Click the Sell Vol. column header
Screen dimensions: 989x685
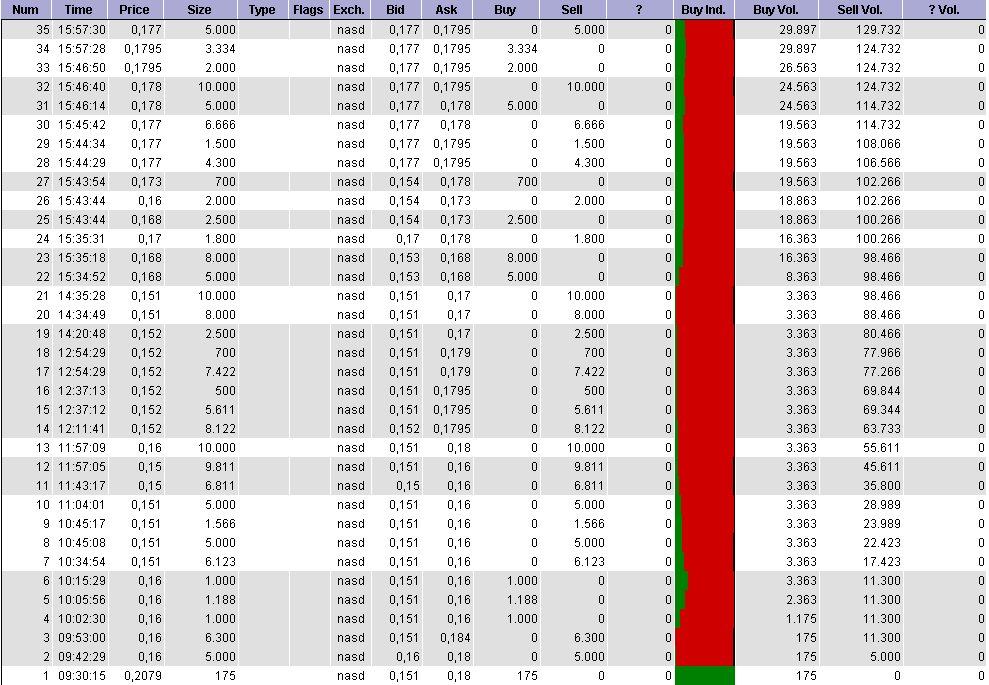click(x=862, y=10)
